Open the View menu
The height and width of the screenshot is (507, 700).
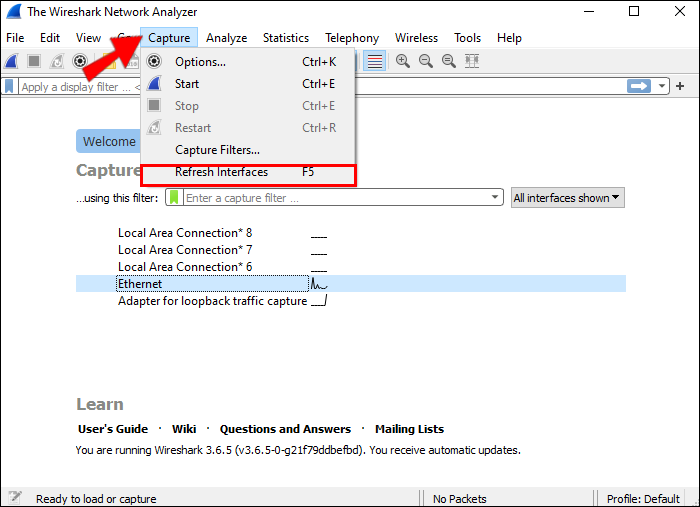point(88,38)
